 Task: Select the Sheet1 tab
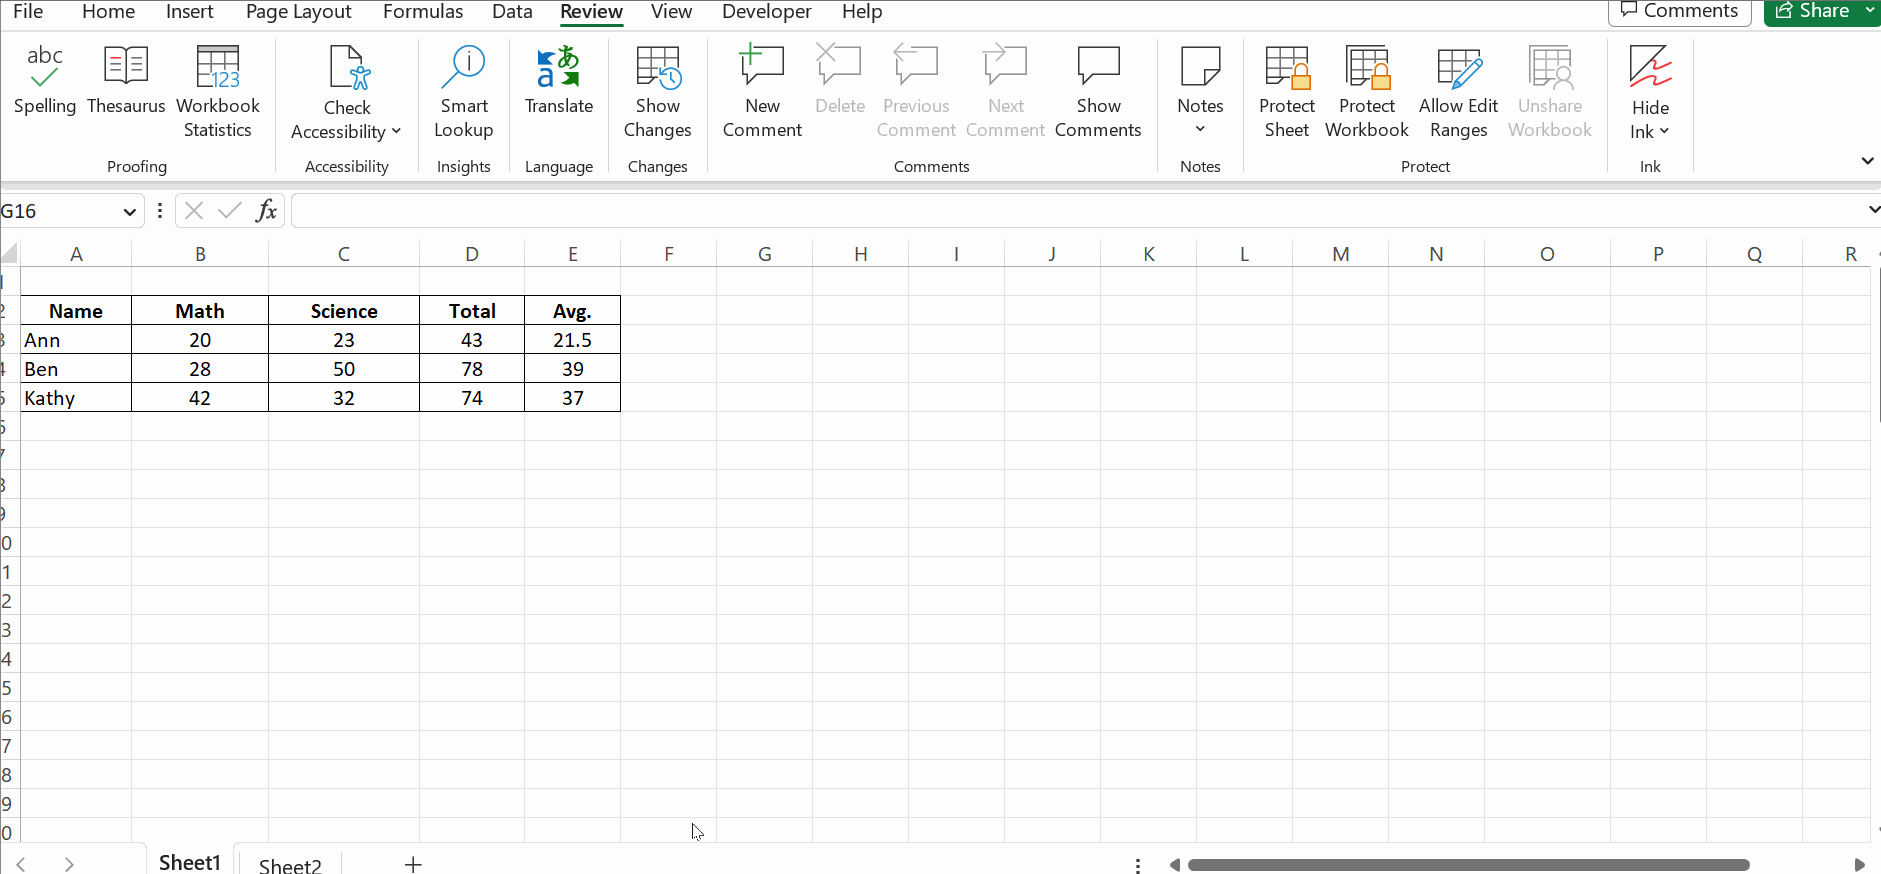pos(190,862)
